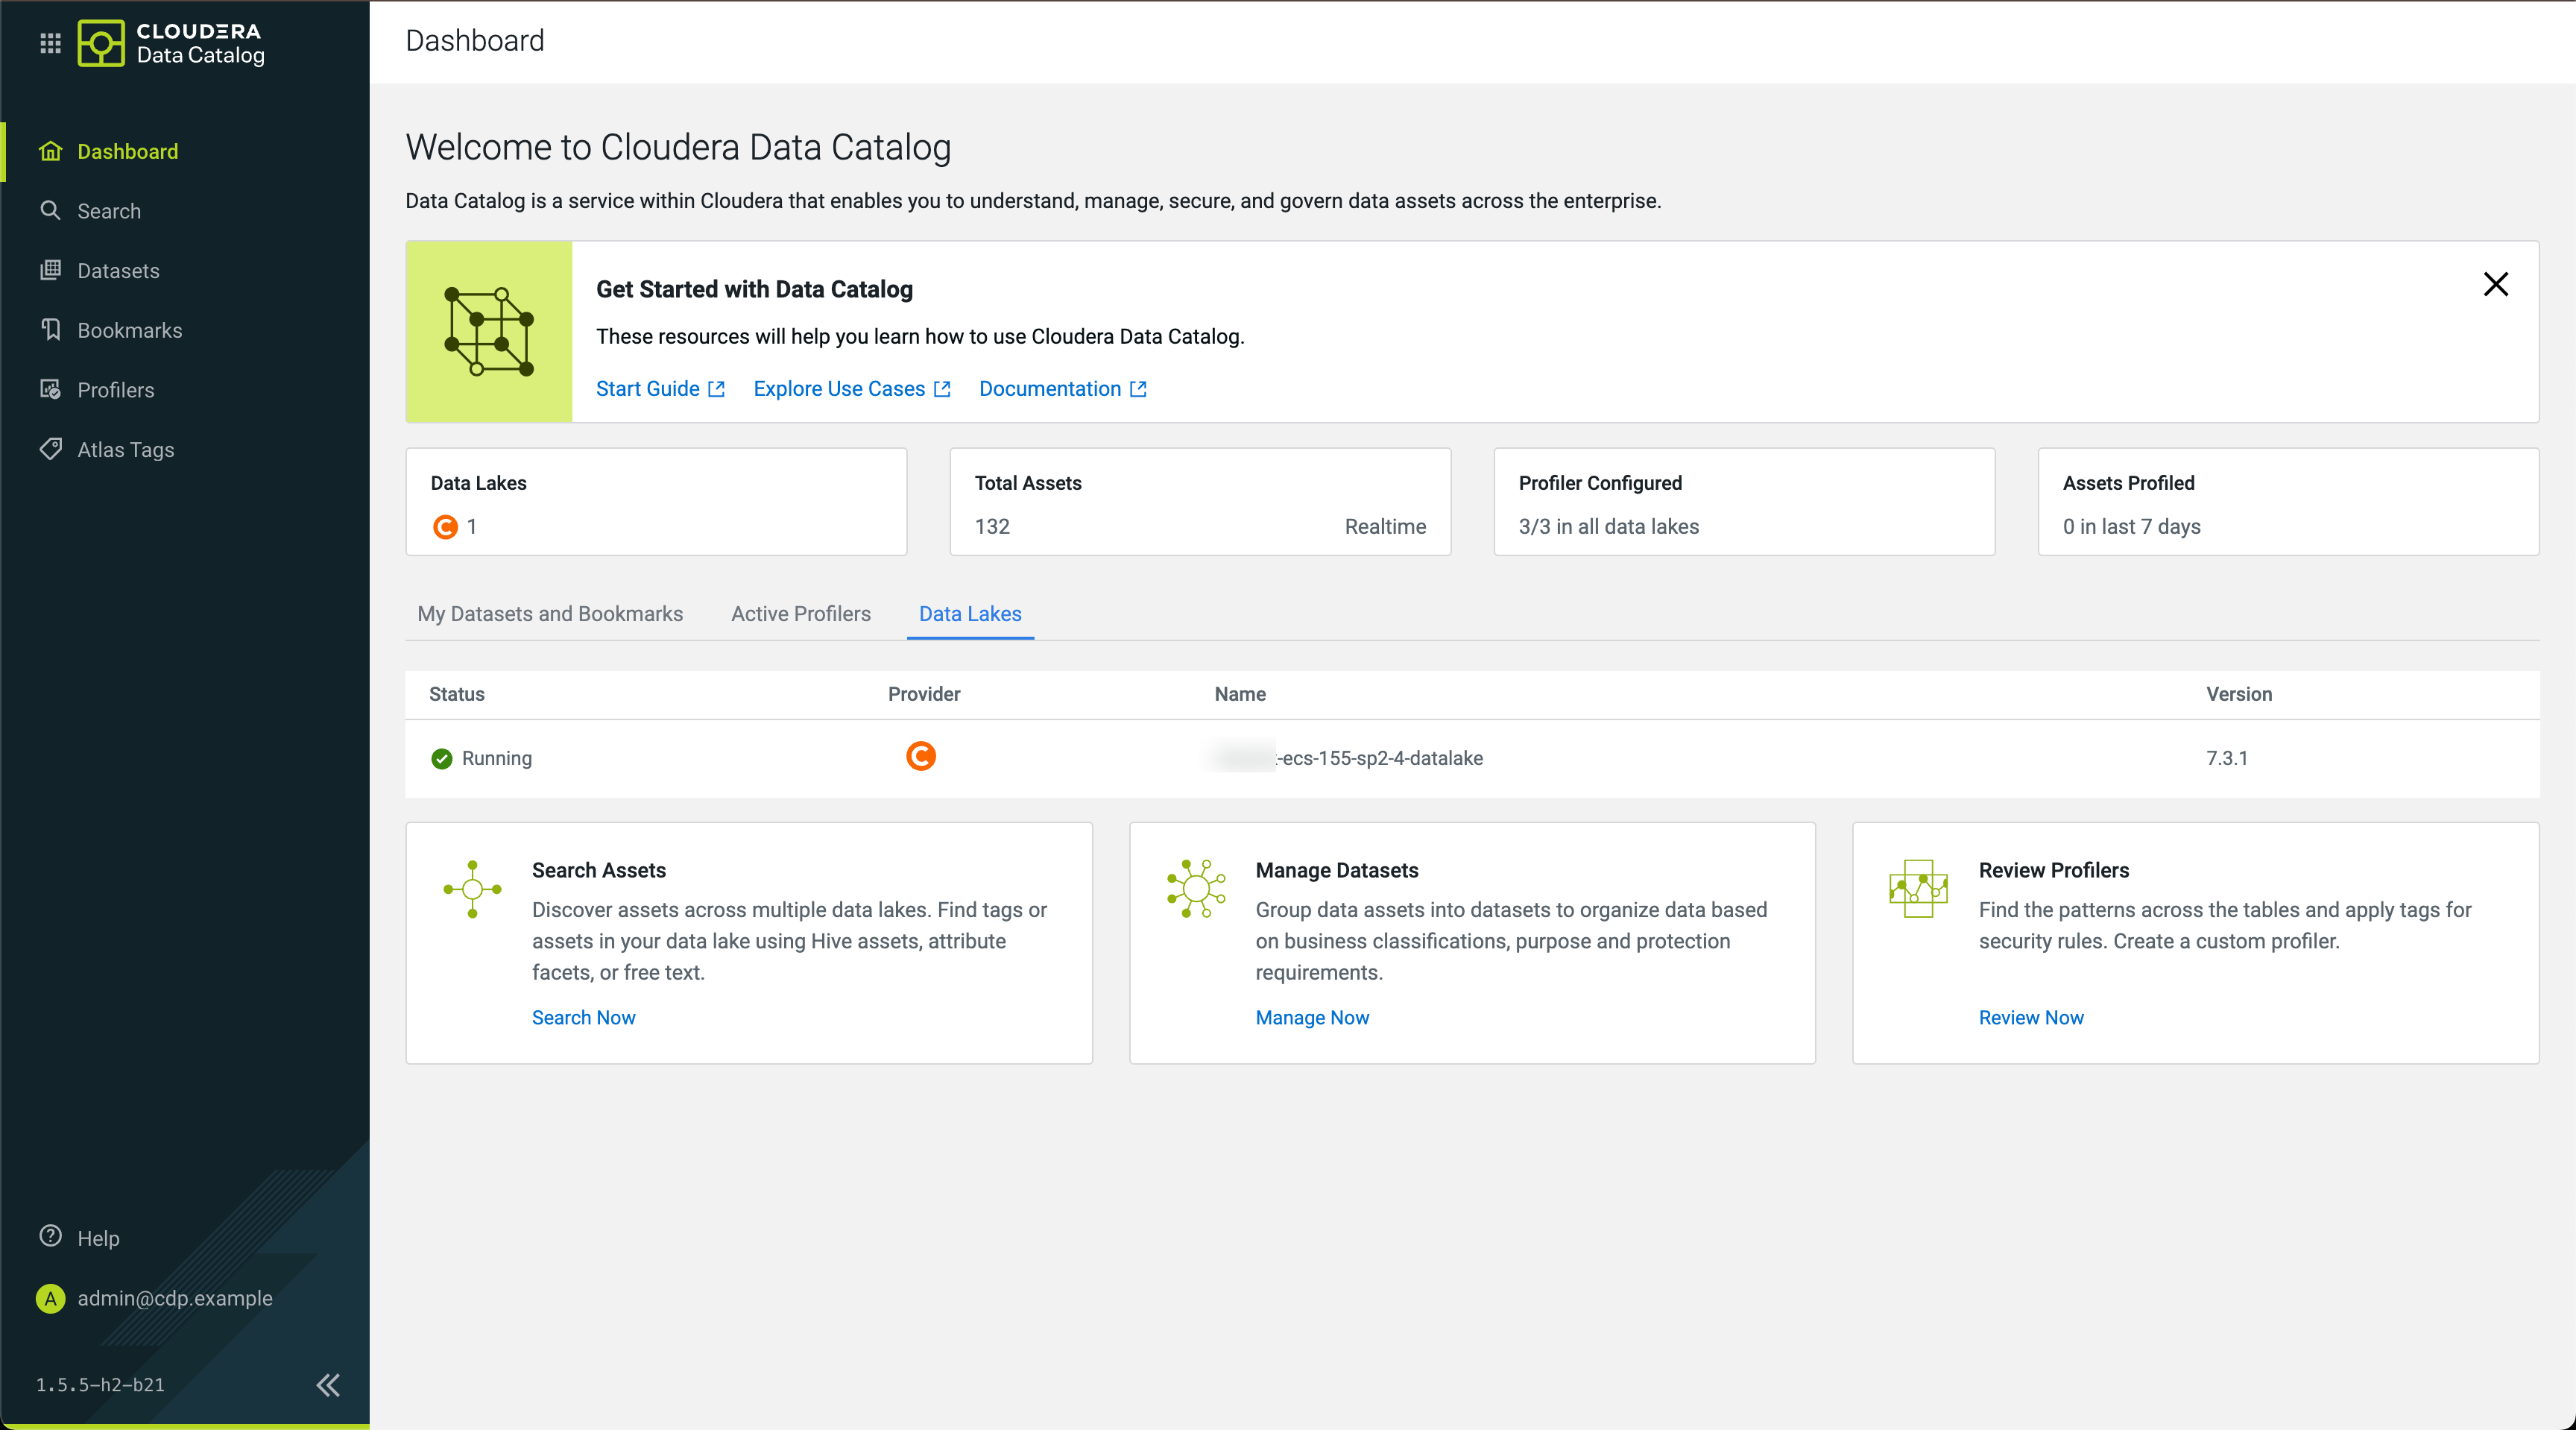This screenshot has height=1430, width=2576.
Task: Click the Search Now link
Action: pyautogui.click(x=583, y=1017)
